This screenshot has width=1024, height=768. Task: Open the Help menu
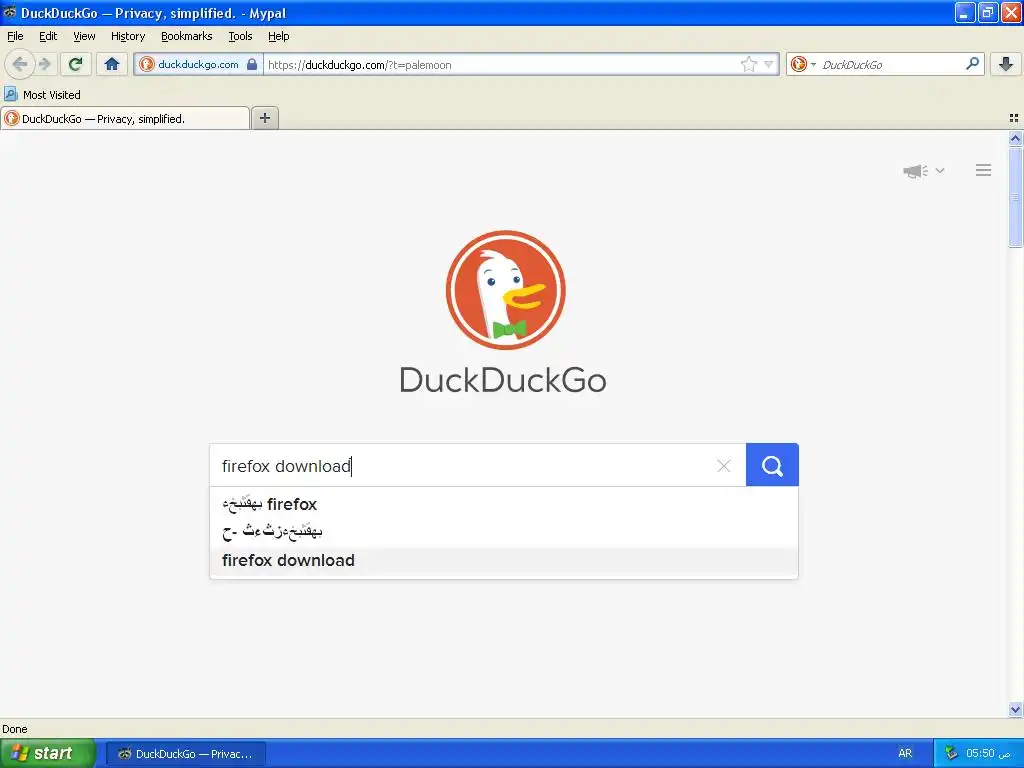point(279,36)
